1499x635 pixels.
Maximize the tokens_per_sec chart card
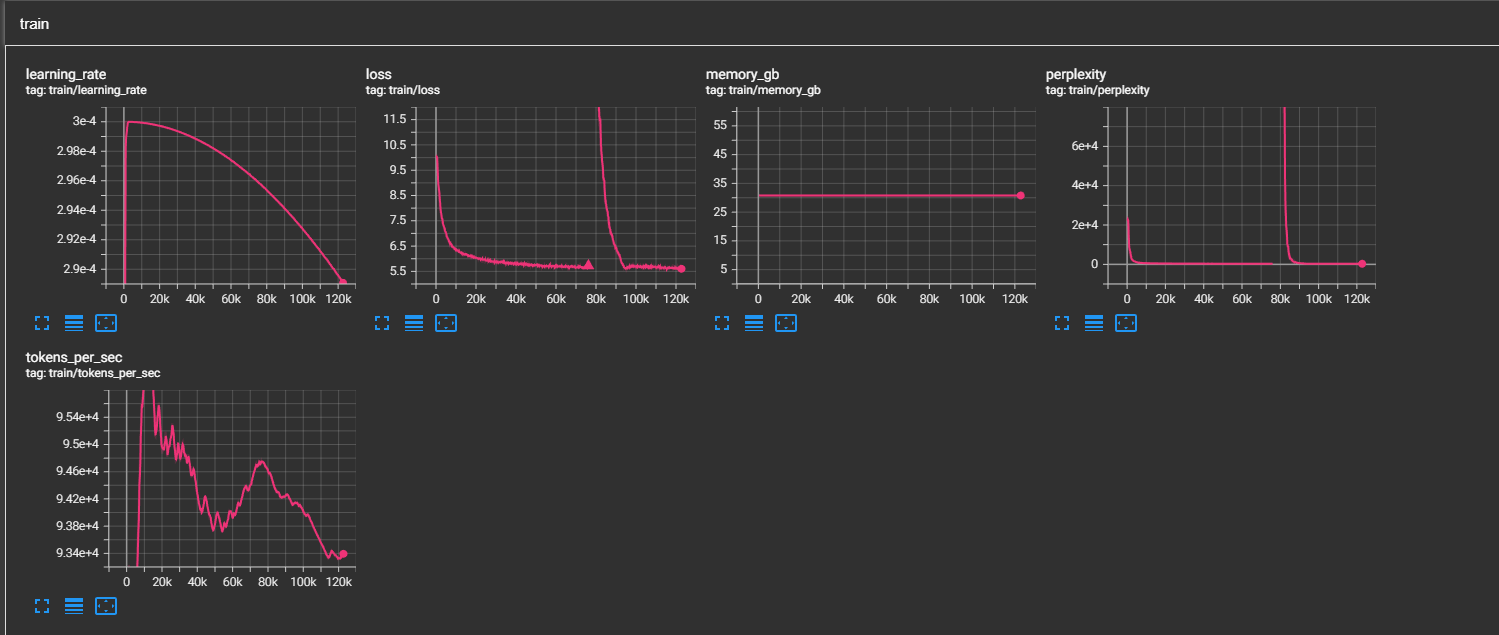[x=42, y=606]
